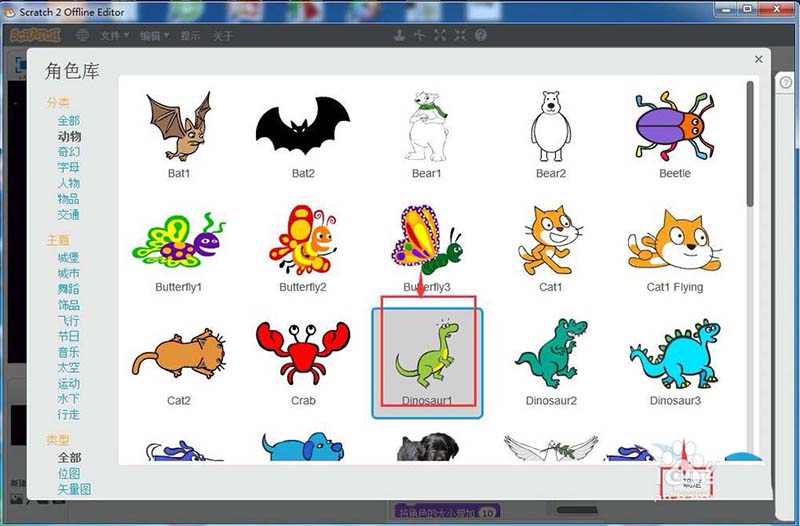Image resolution: width=800 pixels, height=526 pixels.
Task: Show the 城市 theme sprites
Action: click(68, 273)
